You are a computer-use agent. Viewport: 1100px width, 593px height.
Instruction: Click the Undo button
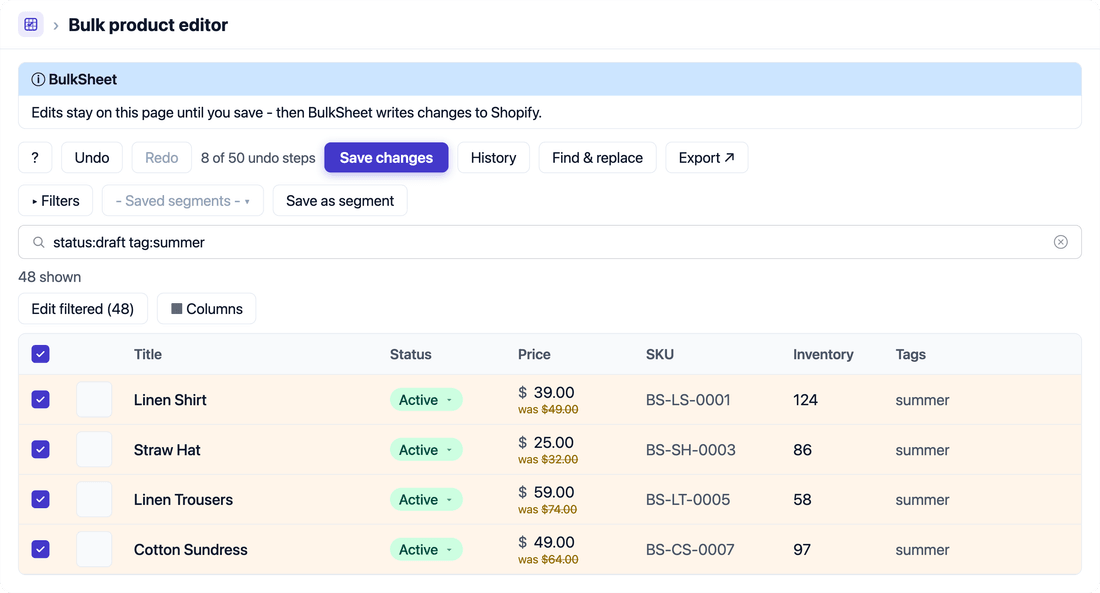pos(92,158)
